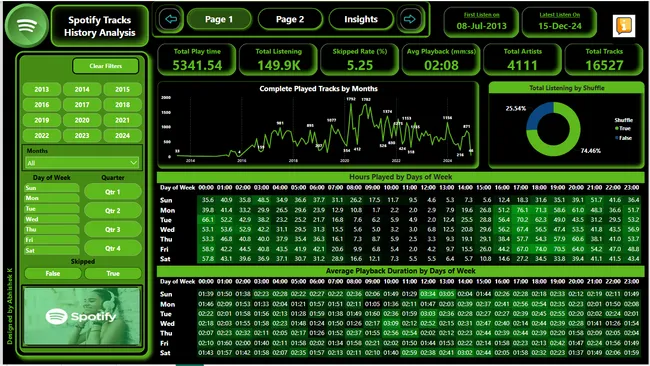Select Fri in Day of Week slicer

click(x=51, y=240)
